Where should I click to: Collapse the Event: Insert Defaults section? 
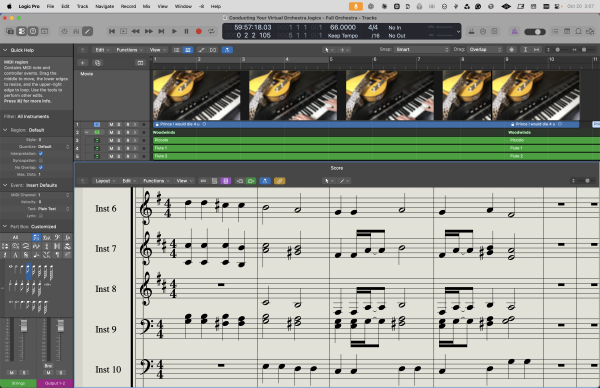(5, 185)
